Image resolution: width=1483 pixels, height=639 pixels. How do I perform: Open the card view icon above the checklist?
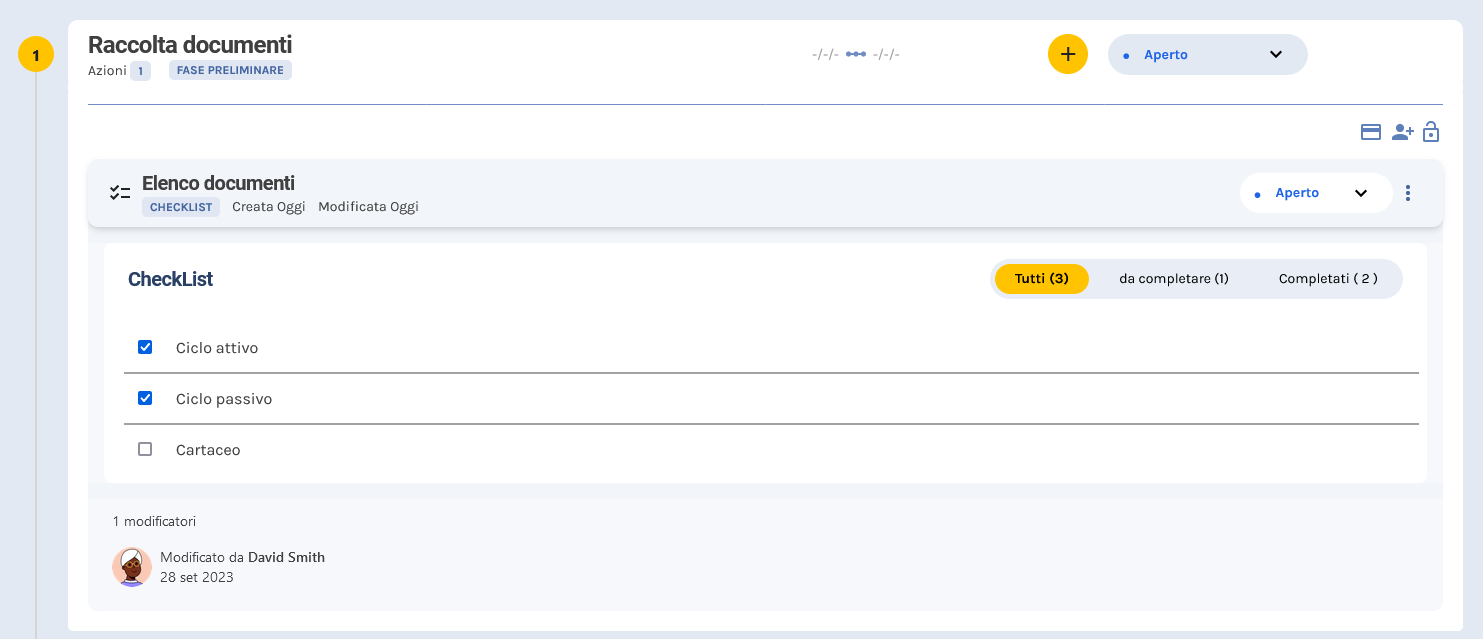tap(1371, 131)
